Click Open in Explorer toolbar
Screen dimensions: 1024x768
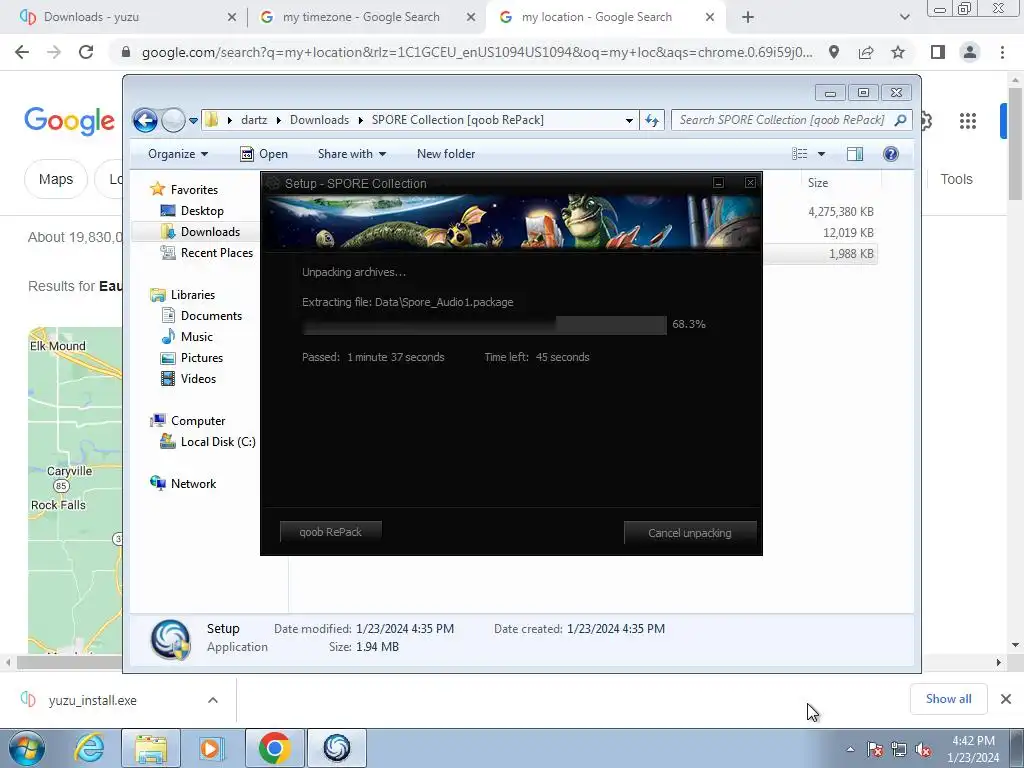(264, 154)
